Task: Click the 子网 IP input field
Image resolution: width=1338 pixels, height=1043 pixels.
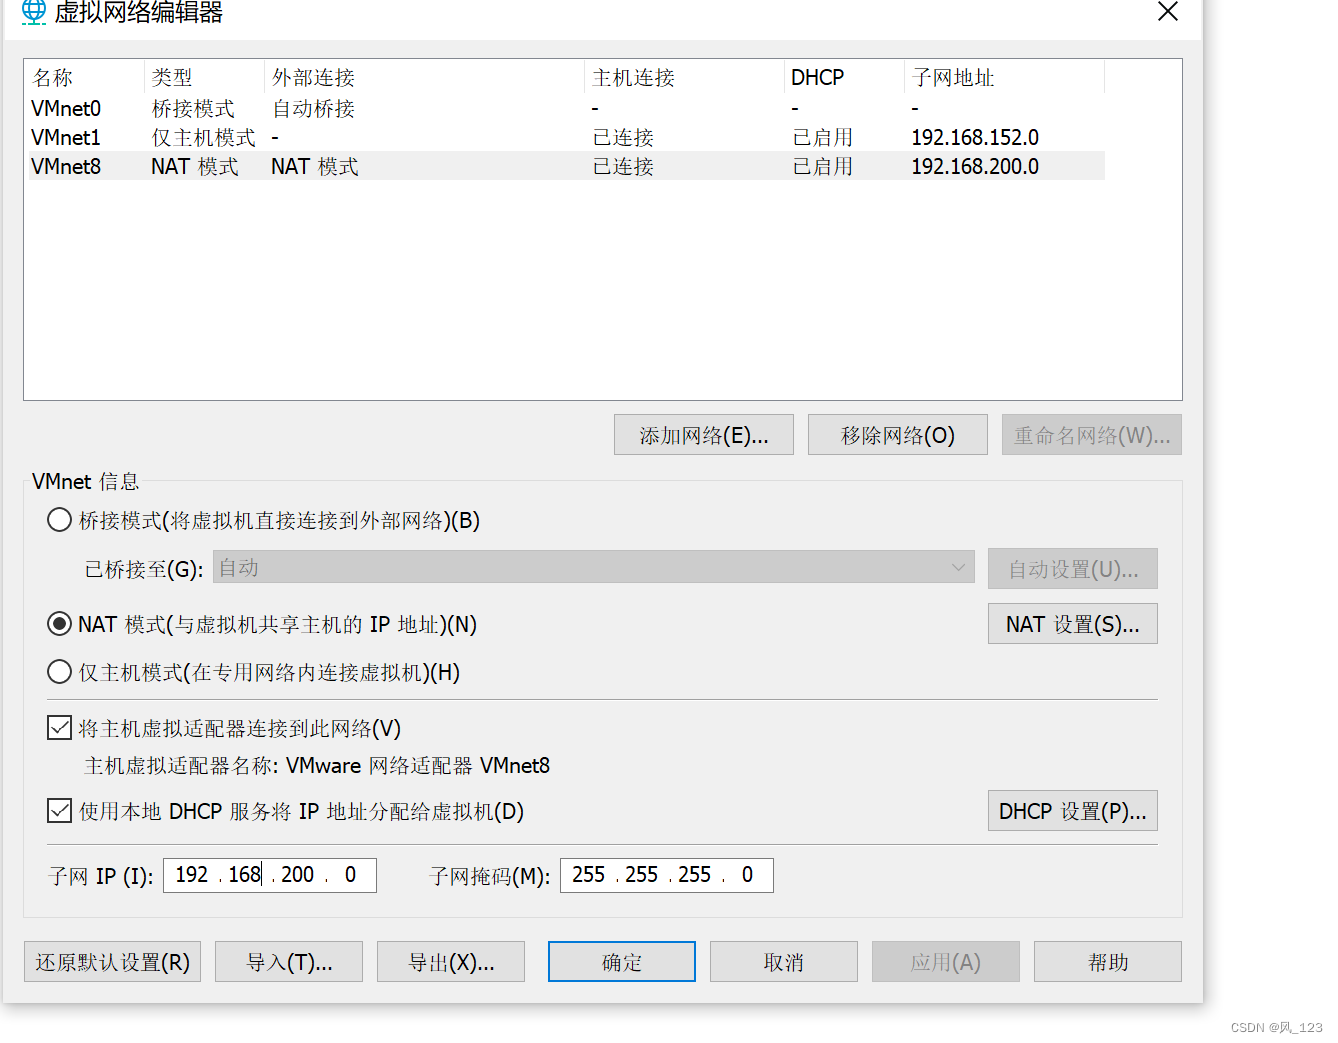Action: coord(270,875)
